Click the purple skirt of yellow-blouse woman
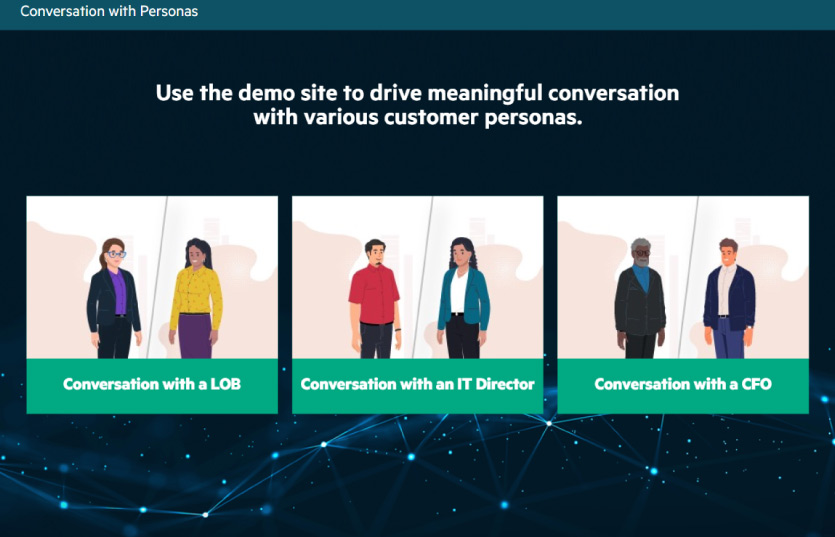Screen dimensions: 835x537 [196, 336]
